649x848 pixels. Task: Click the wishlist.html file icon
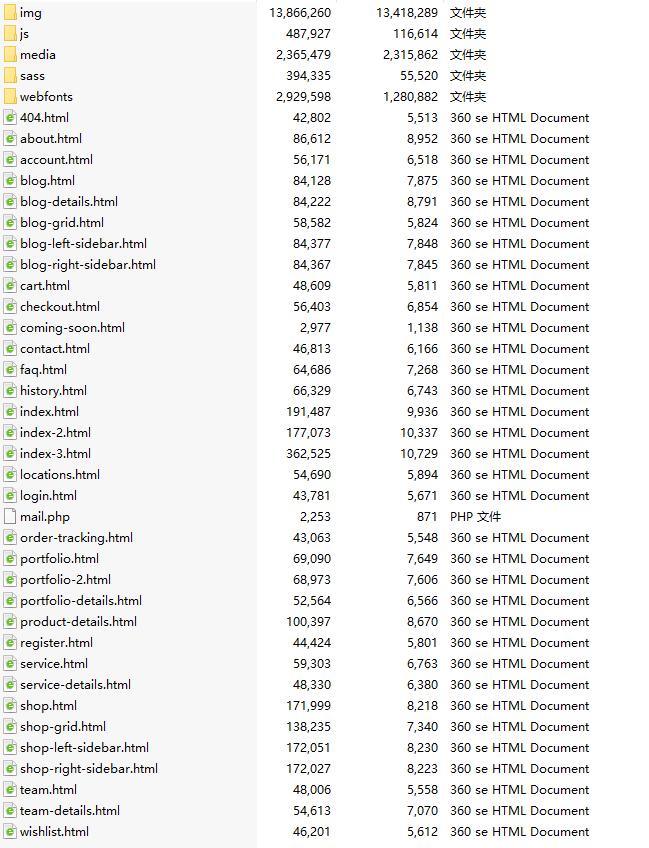tap(10, 832)
